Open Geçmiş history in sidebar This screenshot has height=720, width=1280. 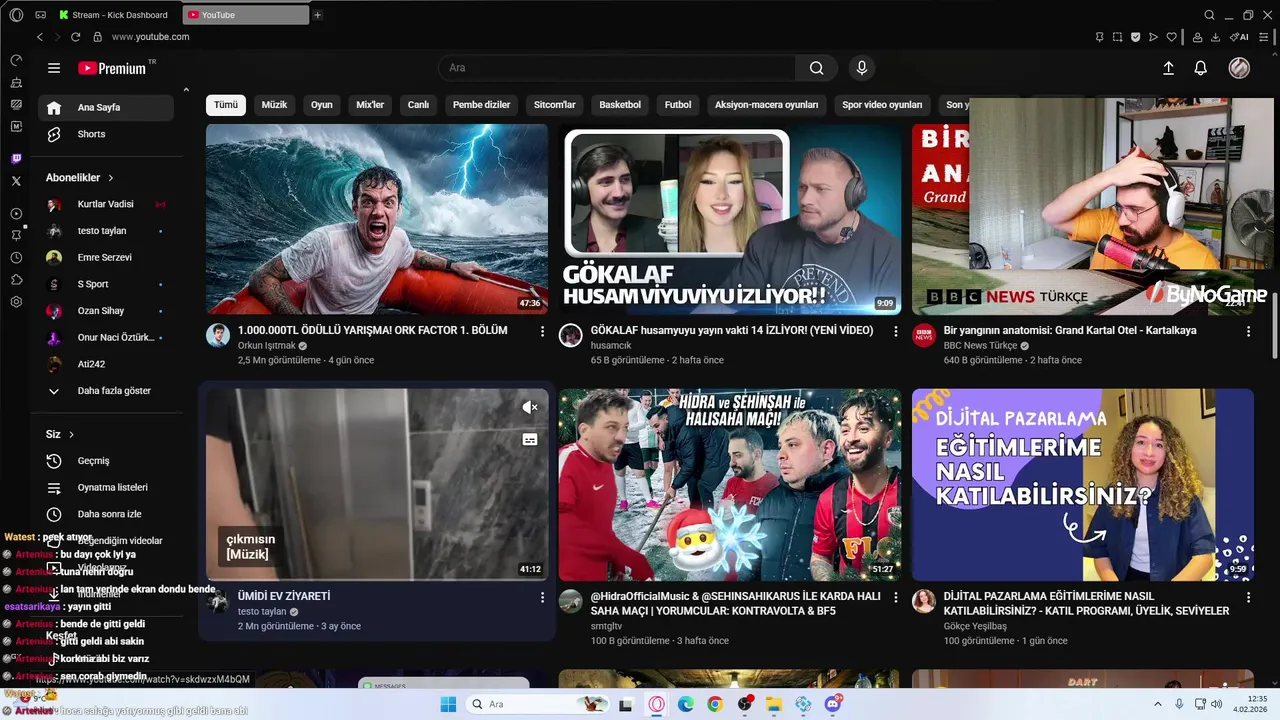tap(106, 461)
